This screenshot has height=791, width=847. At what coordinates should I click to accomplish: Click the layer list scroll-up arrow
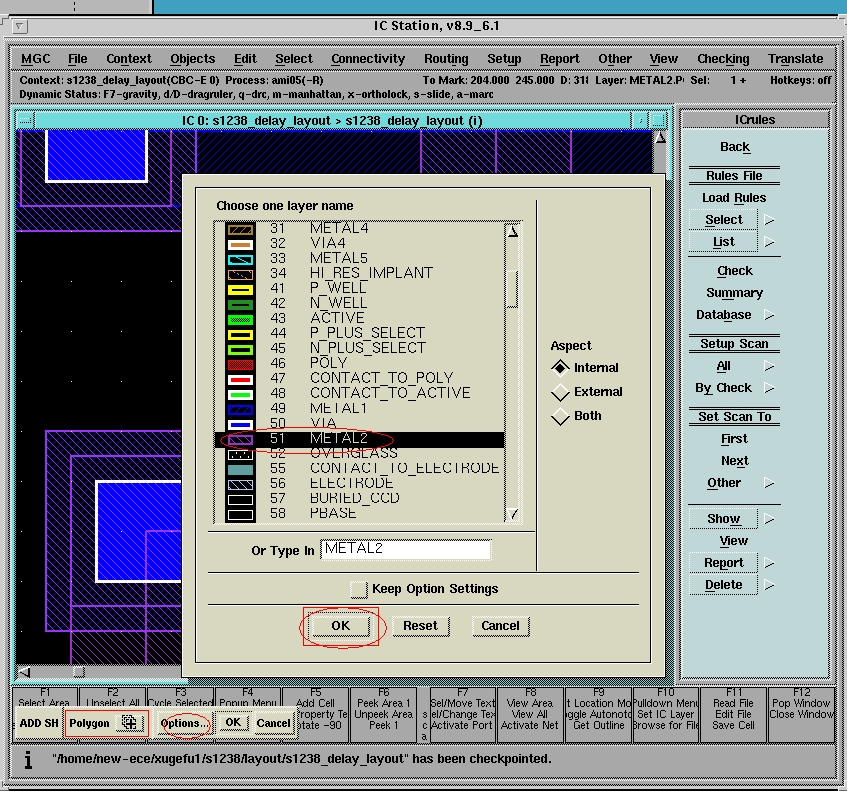point(514,231)
